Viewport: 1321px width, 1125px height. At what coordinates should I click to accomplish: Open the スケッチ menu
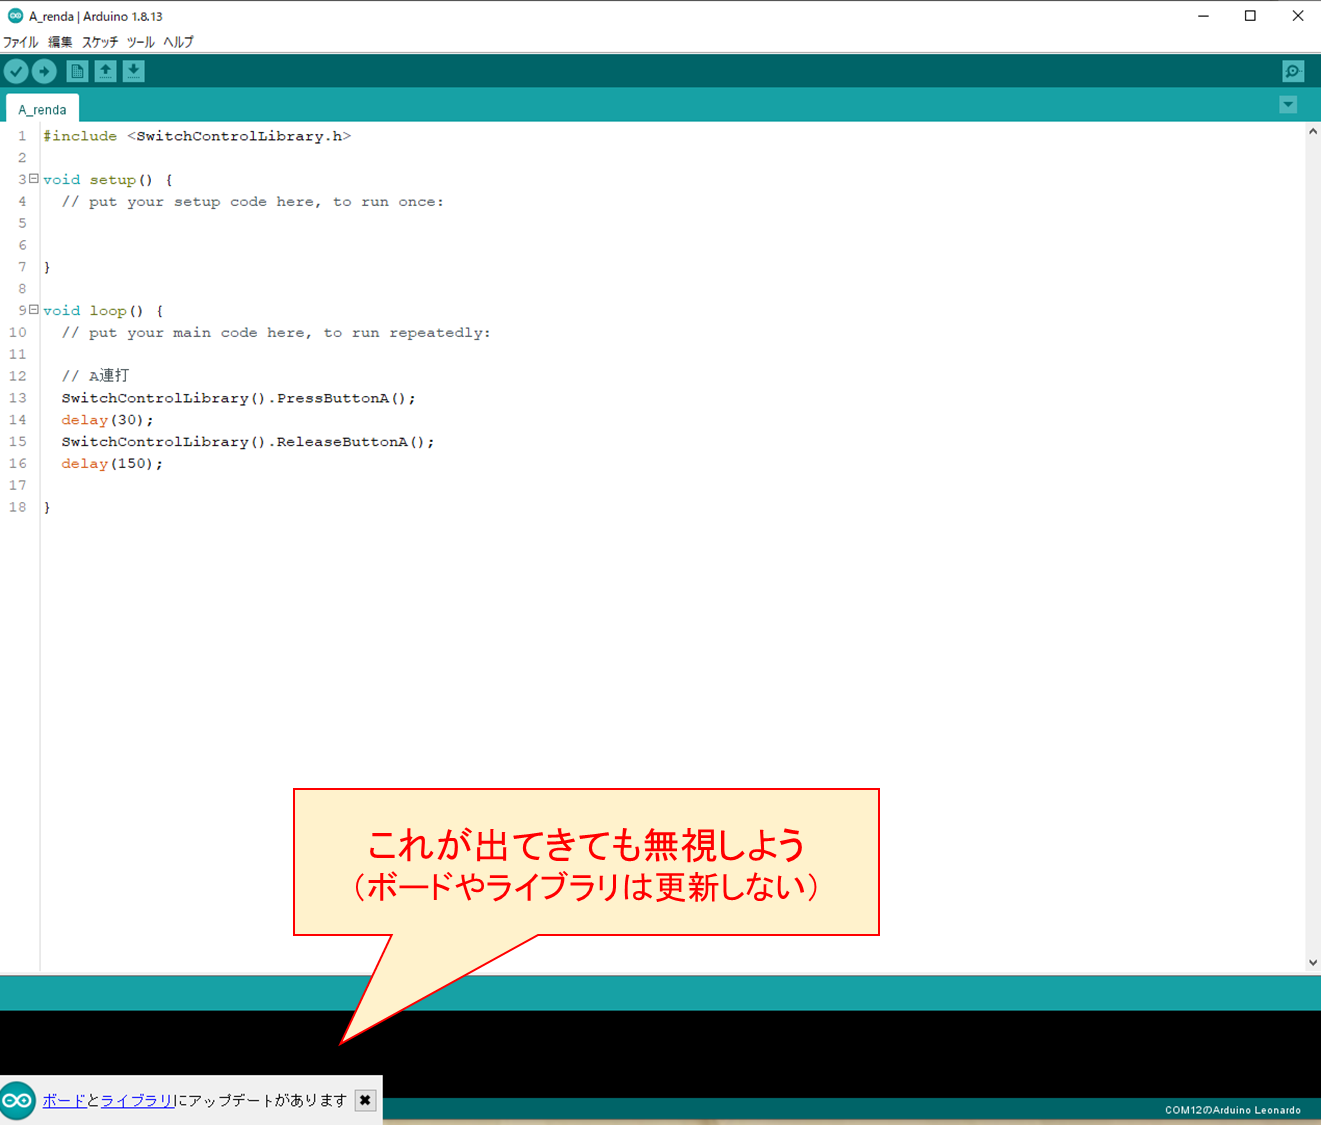click(x=100, y=42)
